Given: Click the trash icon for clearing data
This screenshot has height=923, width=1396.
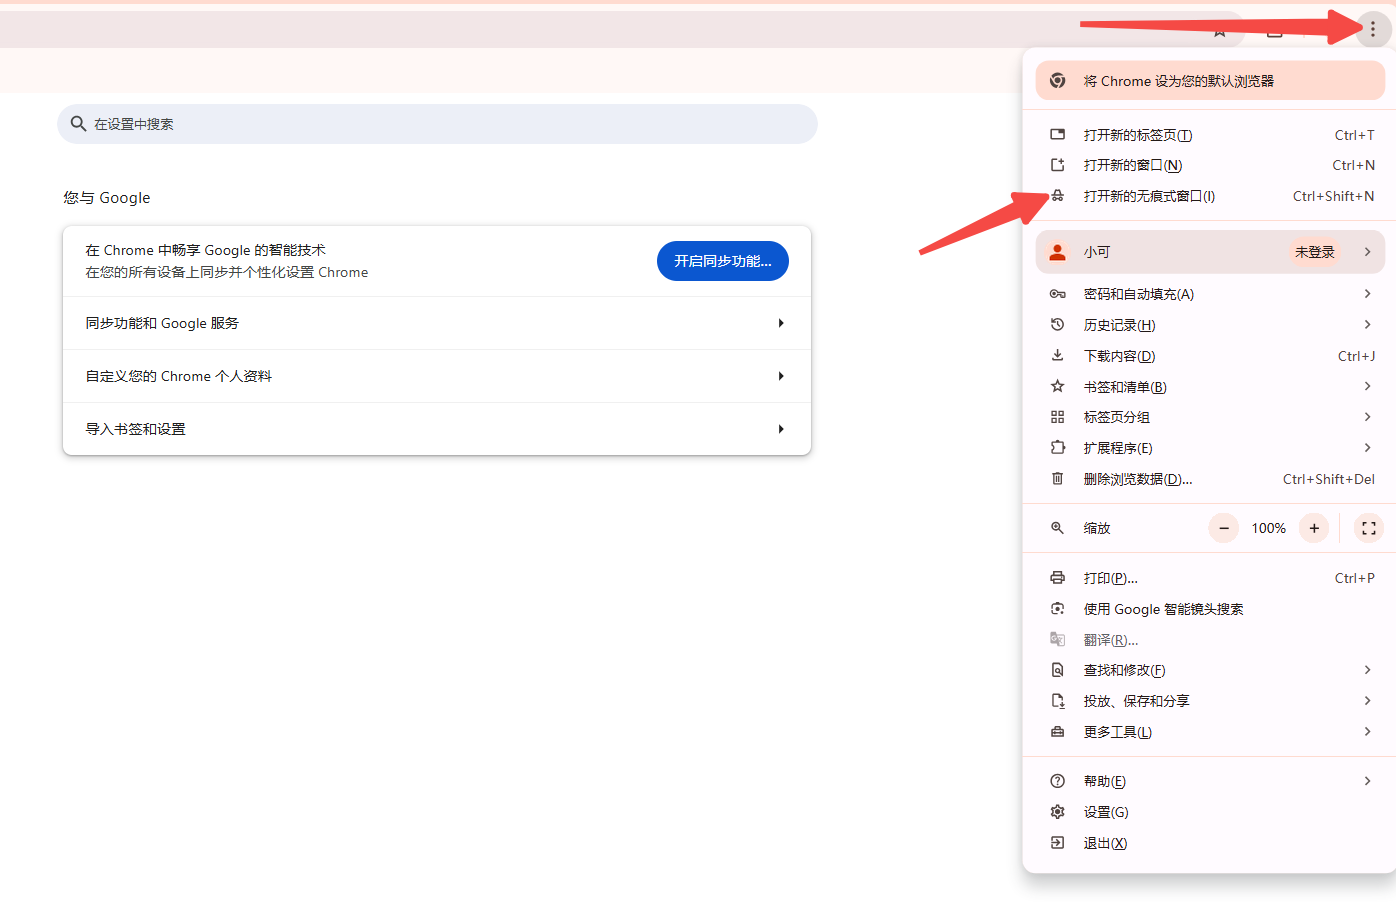Looking at the screenshot, I should tap(1057, 479).
